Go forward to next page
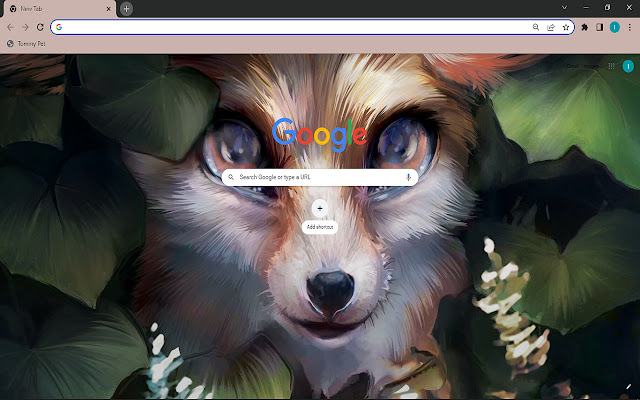 pyautogui.click(x=25, y=27)
